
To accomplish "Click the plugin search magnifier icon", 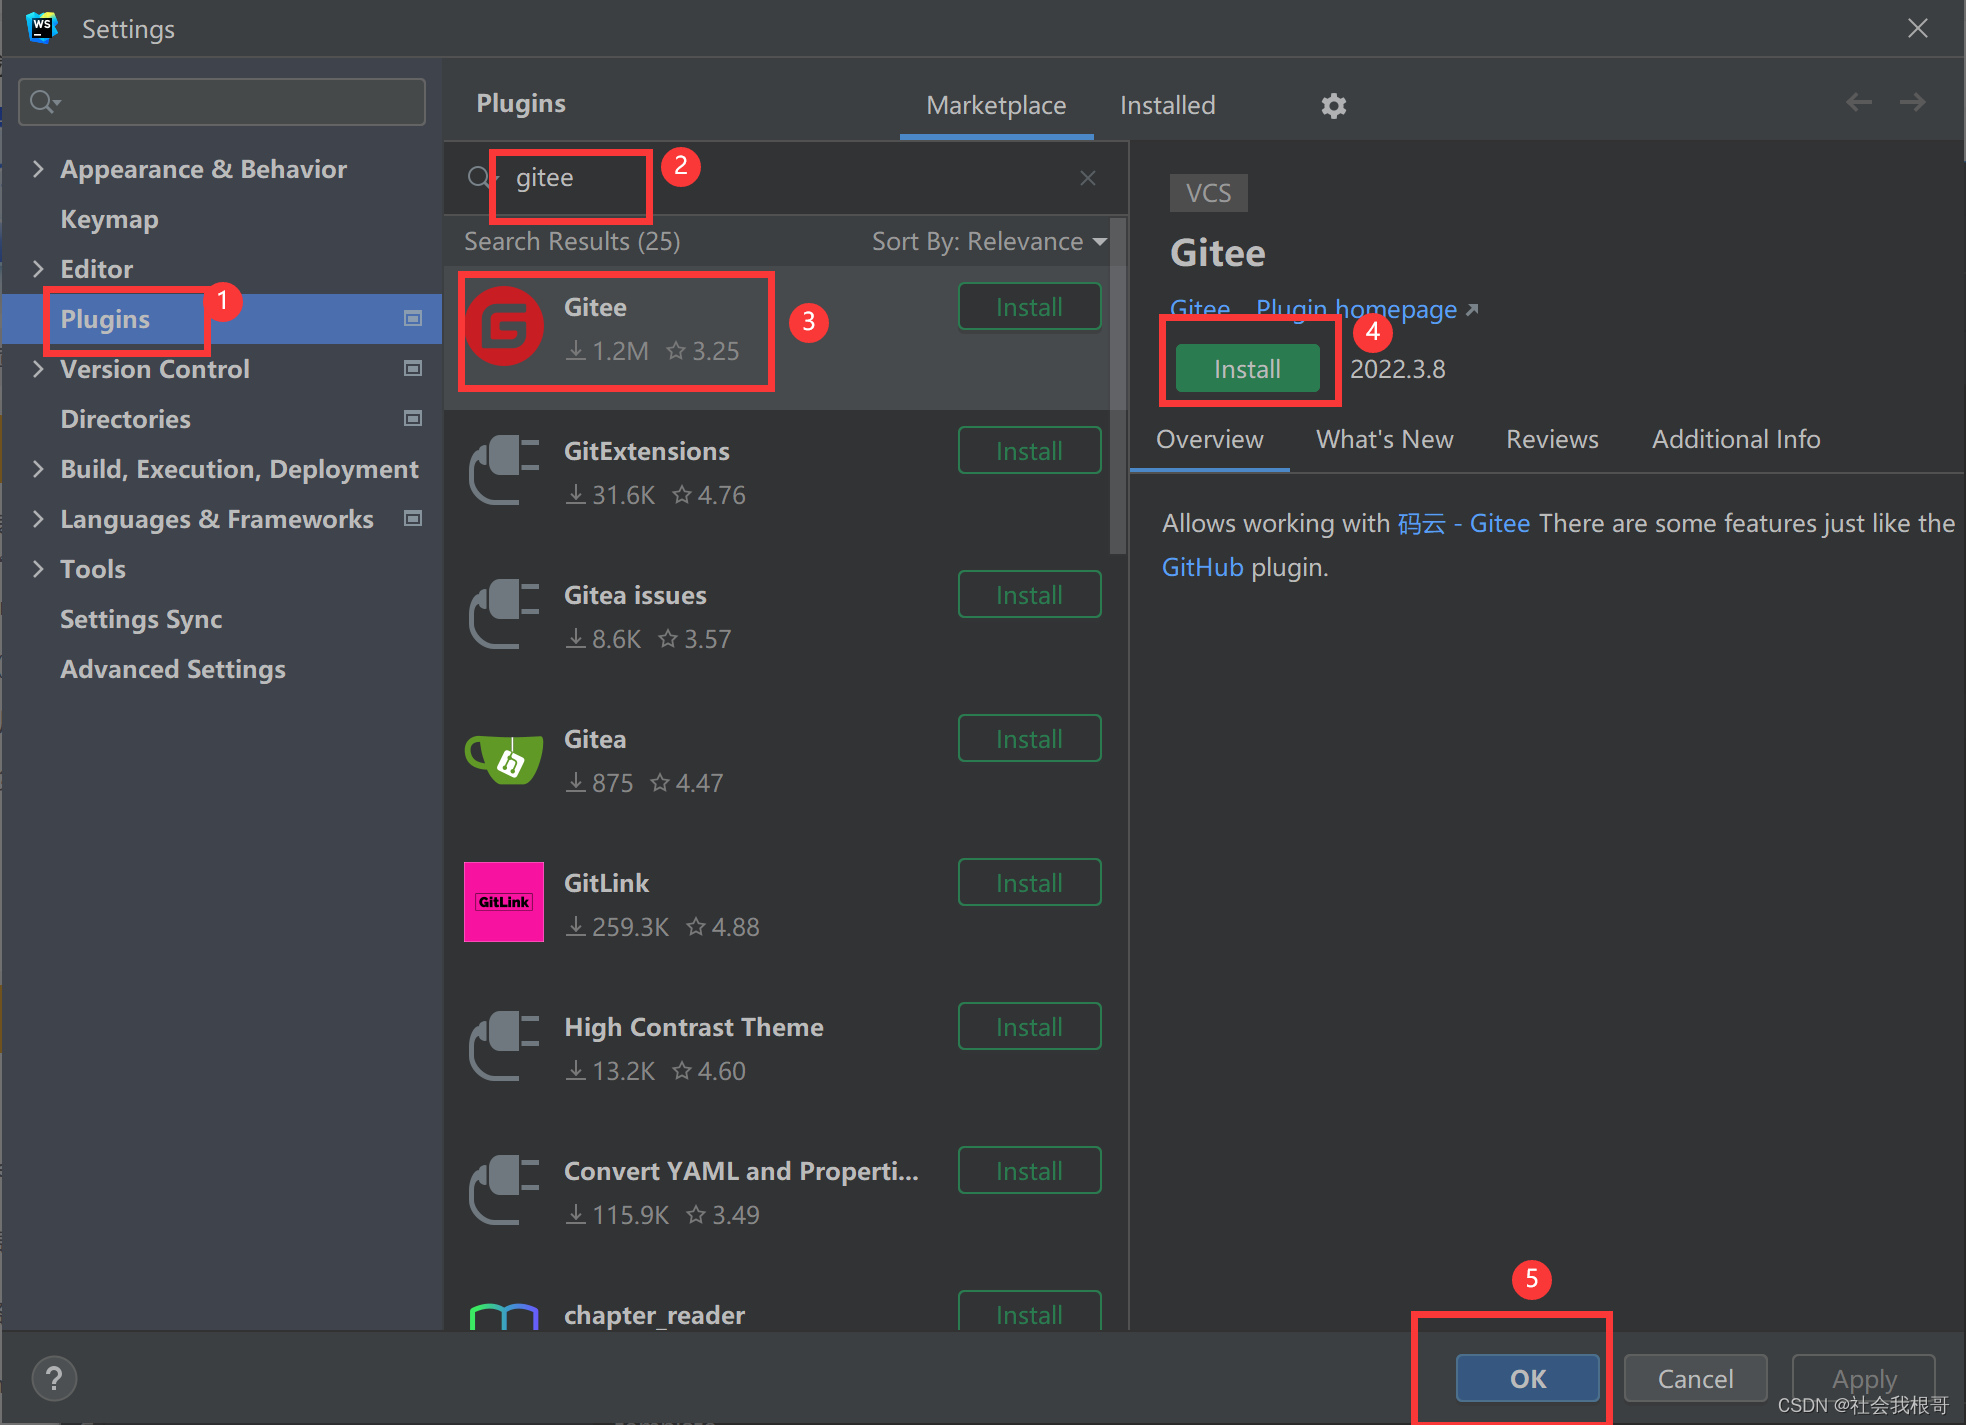I will [x=480, y=178].
